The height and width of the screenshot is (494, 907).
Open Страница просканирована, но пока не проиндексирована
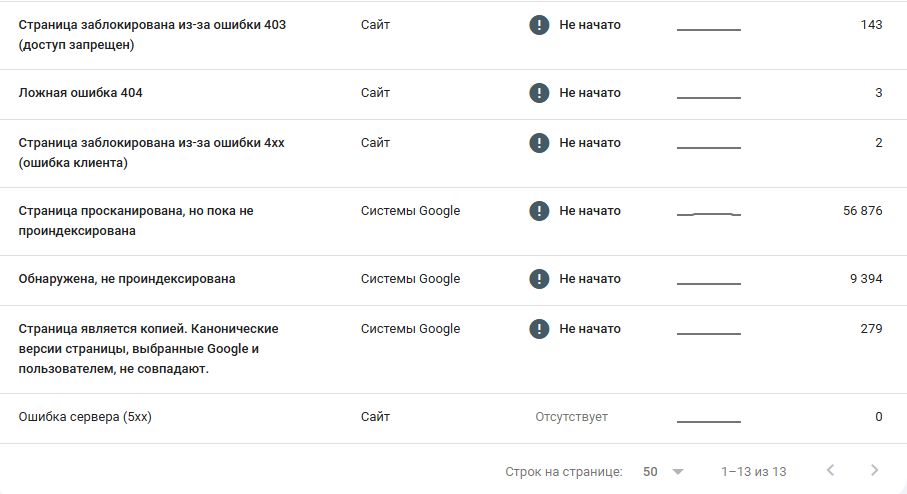[x=454, y=222]
